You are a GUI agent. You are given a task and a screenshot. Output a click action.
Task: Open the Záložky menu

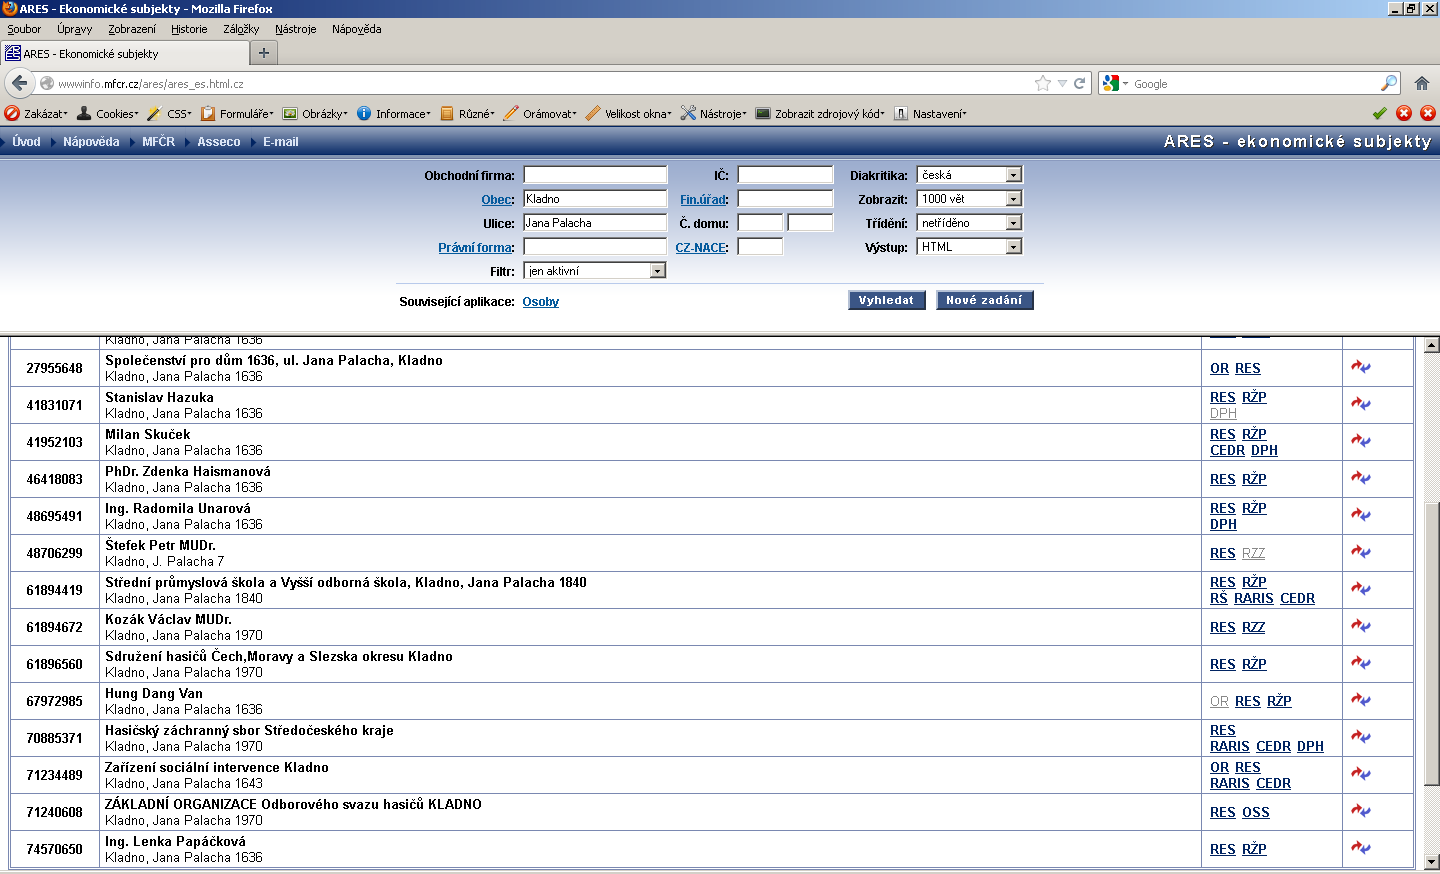pyautogui.click(x=241, y=29)
